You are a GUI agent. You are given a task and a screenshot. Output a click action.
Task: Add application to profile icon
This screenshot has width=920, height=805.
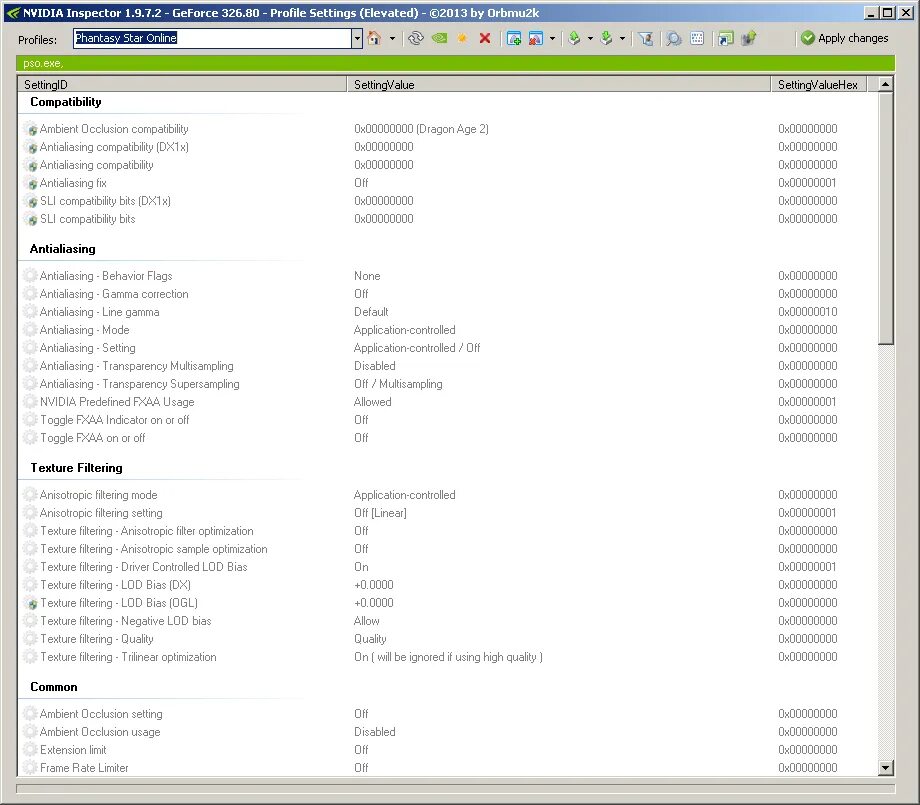514,39
